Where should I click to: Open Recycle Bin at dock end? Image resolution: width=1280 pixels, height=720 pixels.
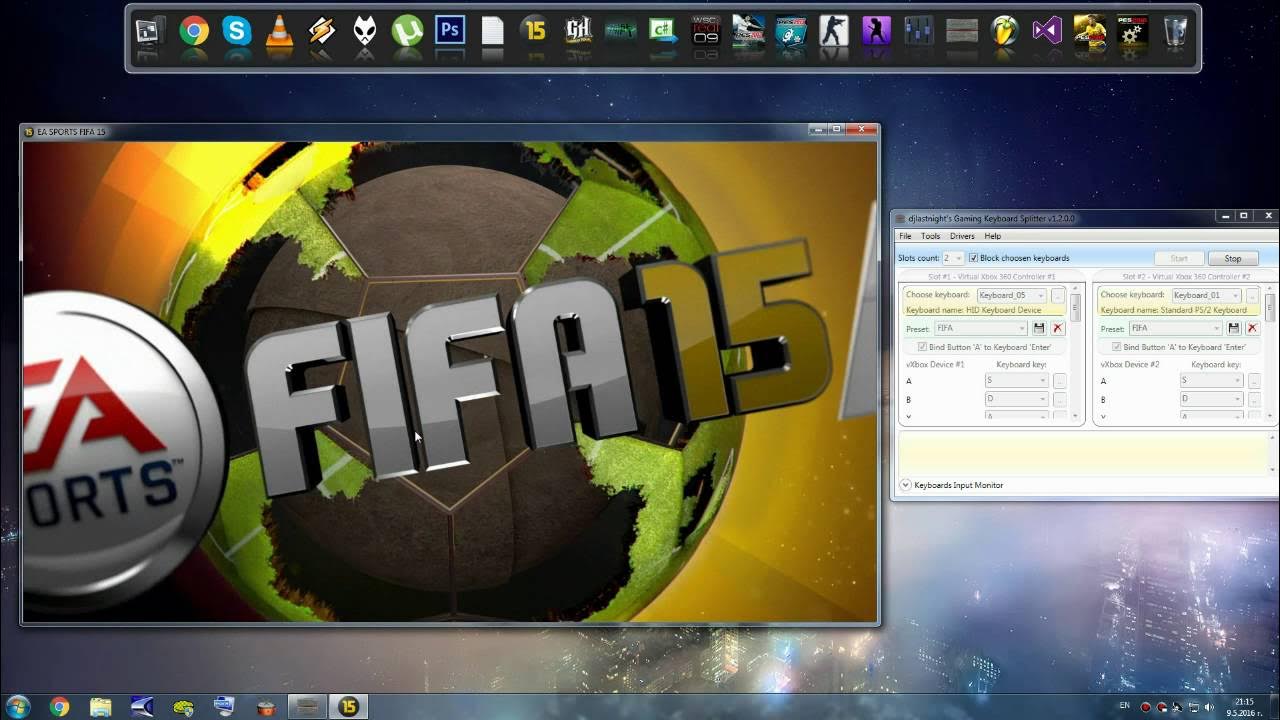(1175, 32)
